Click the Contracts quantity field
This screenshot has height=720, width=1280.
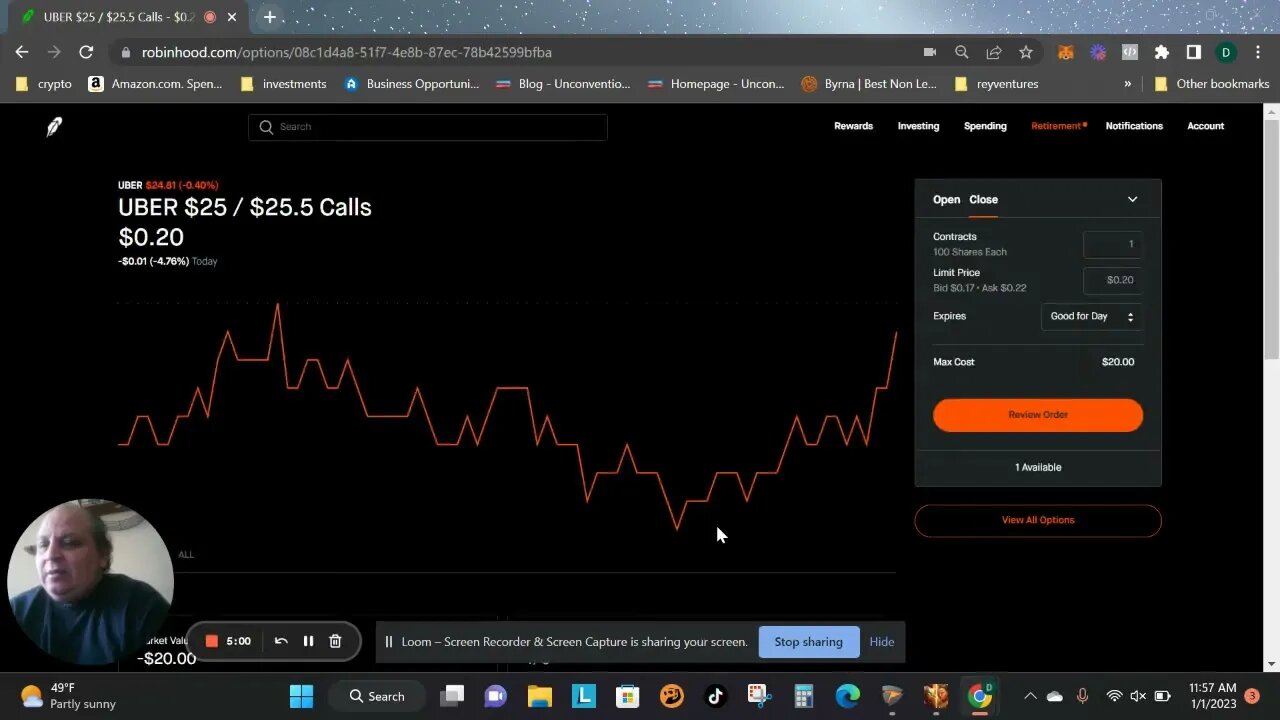[x=1112, y=244]
